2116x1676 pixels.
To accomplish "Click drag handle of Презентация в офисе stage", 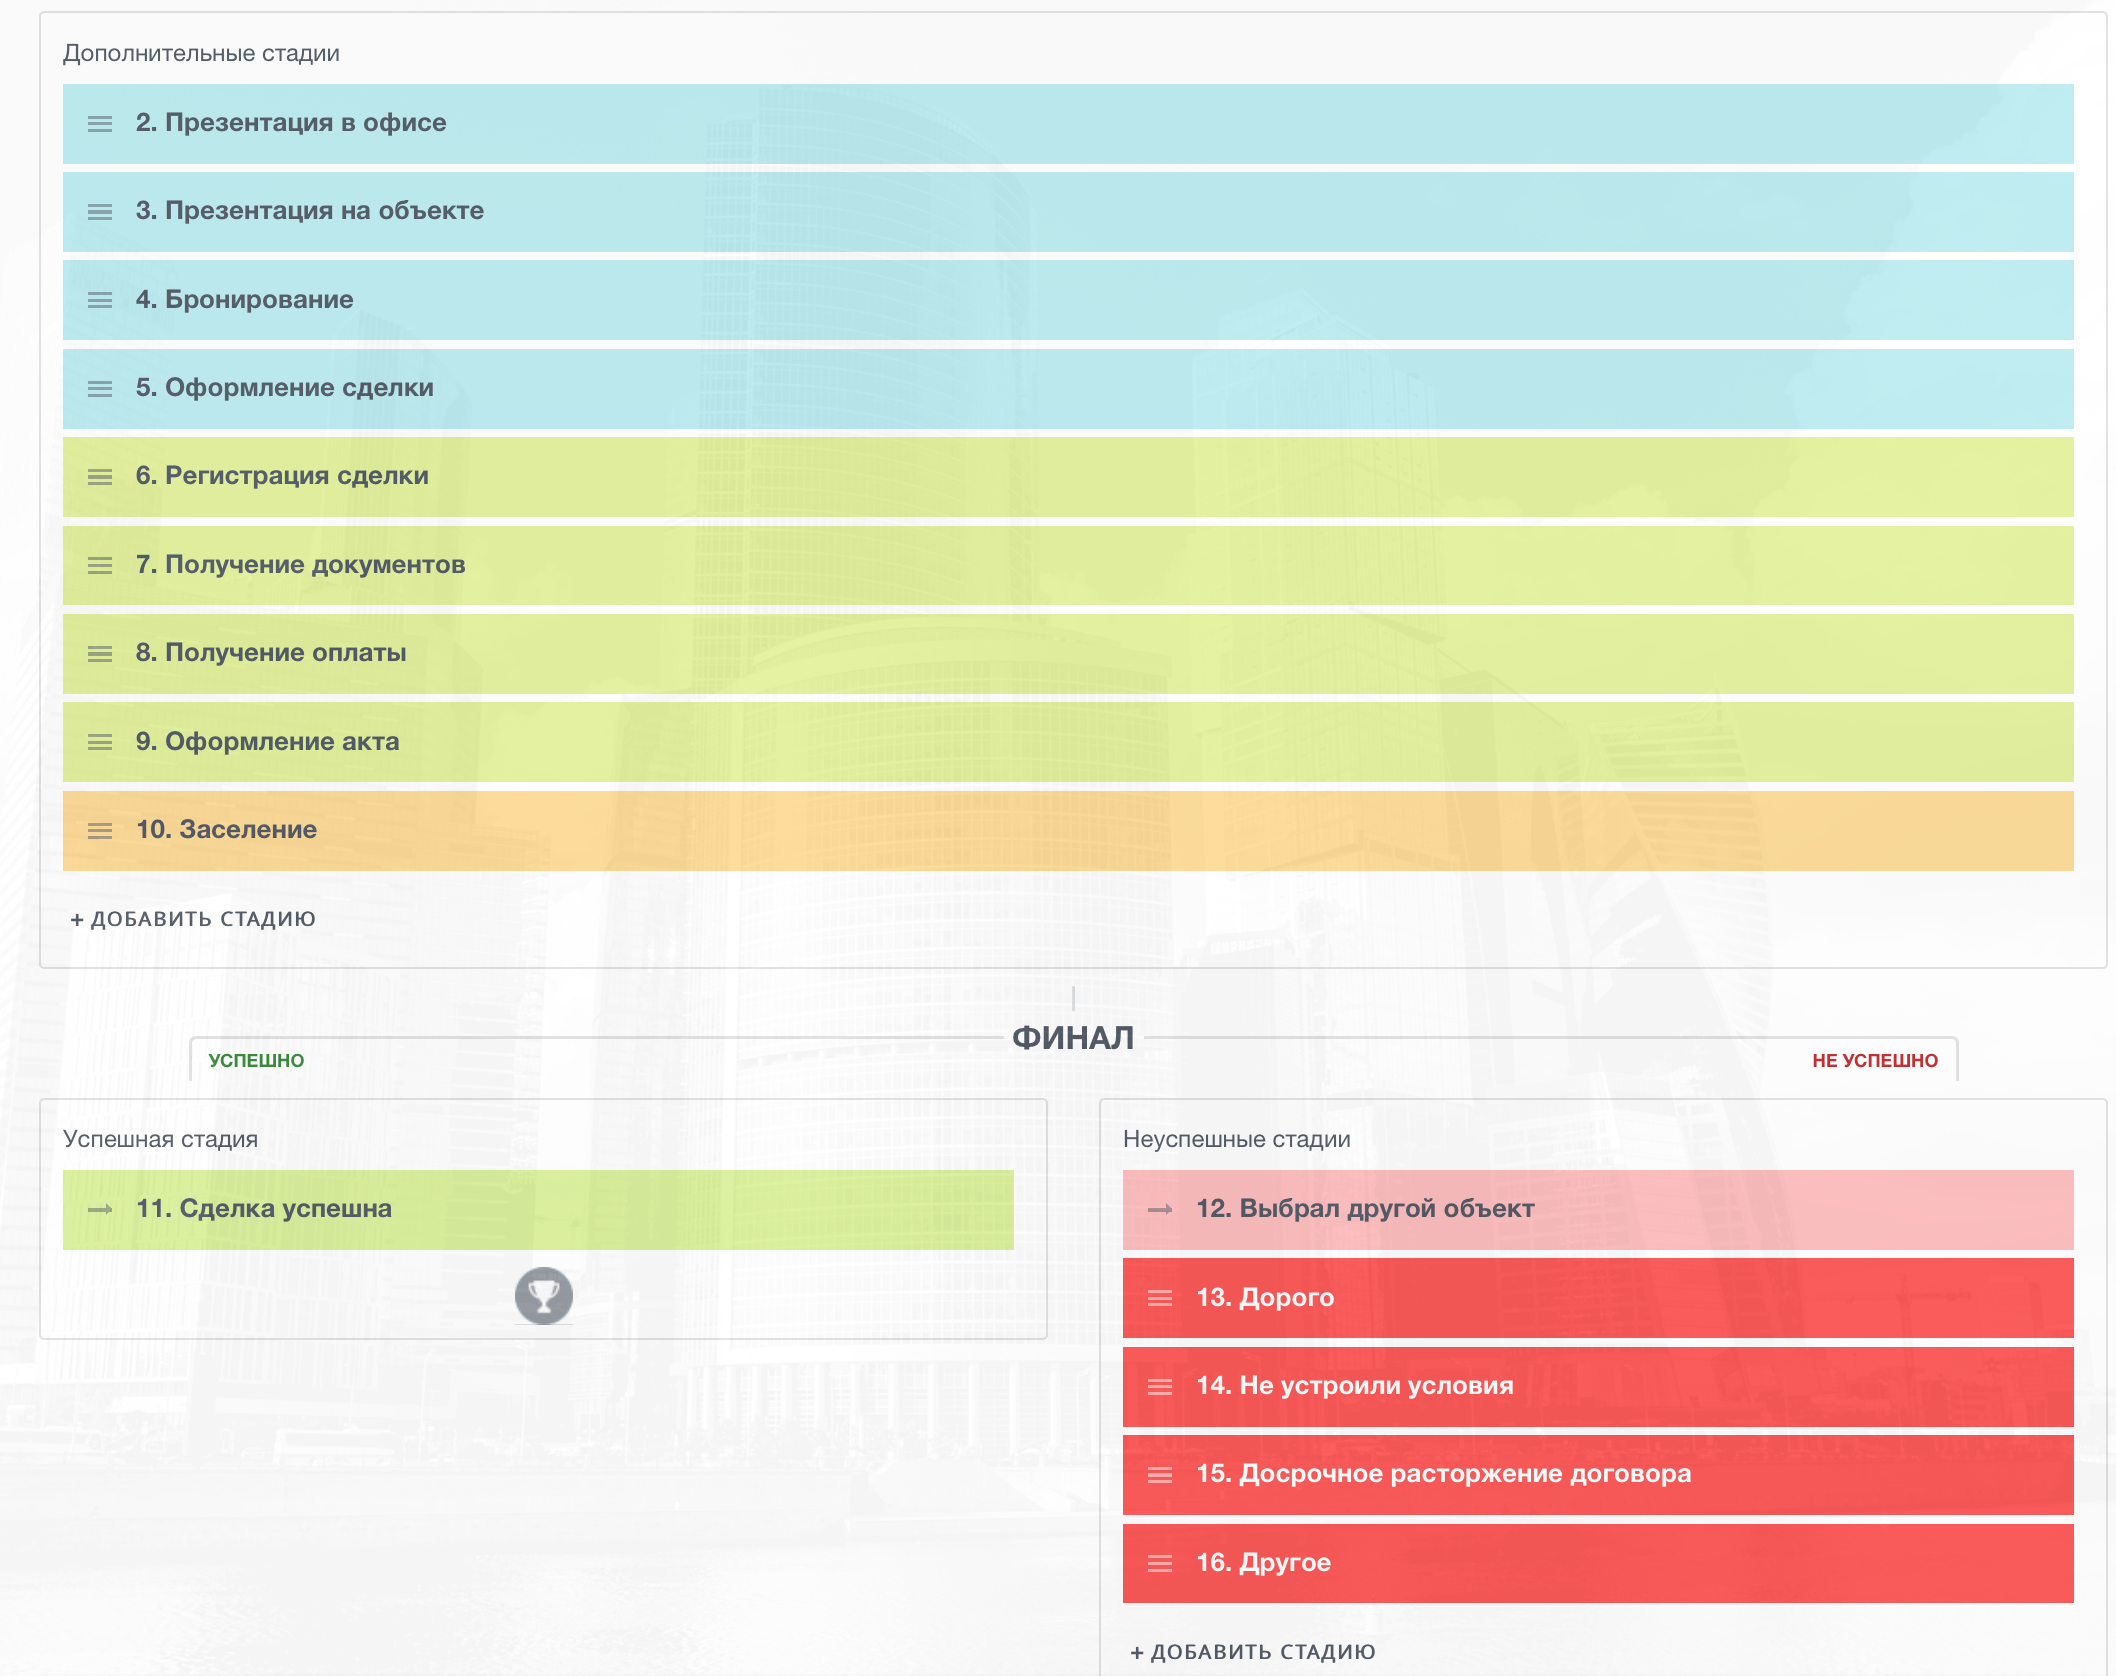I will pyautogui.click(x=100, y=124).
